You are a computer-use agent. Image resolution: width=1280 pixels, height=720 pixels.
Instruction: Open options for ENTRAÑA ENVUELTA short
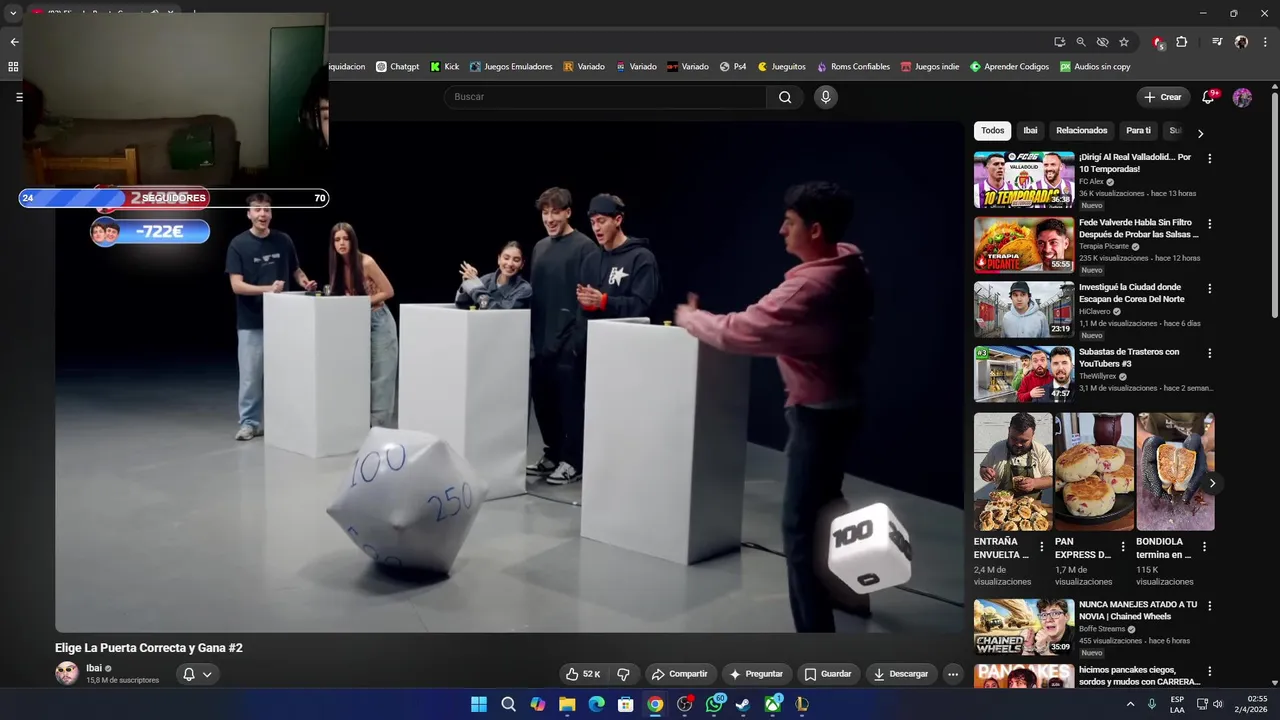[x=1041, y=547]
